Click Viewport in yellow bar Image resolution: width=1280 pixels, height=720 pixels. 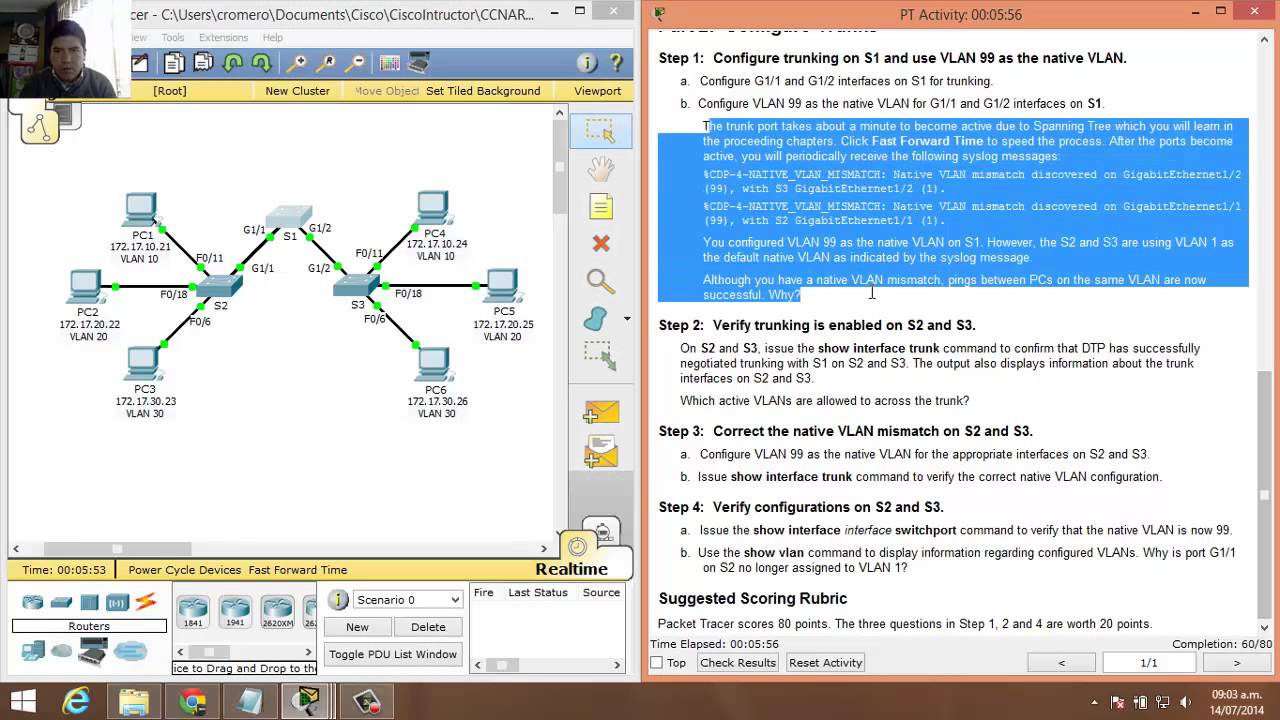(x=597, y=91)
